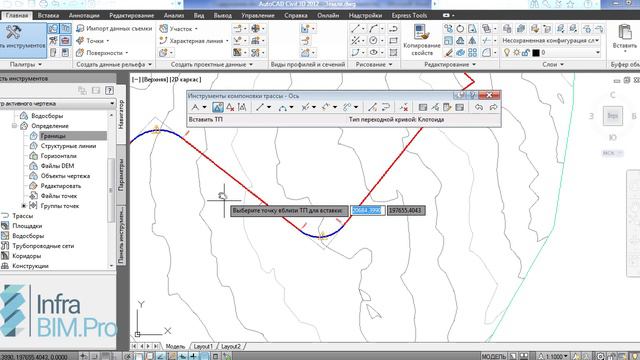Expand the Point groups (Группы точек) tree node

[x=24, y=206]
